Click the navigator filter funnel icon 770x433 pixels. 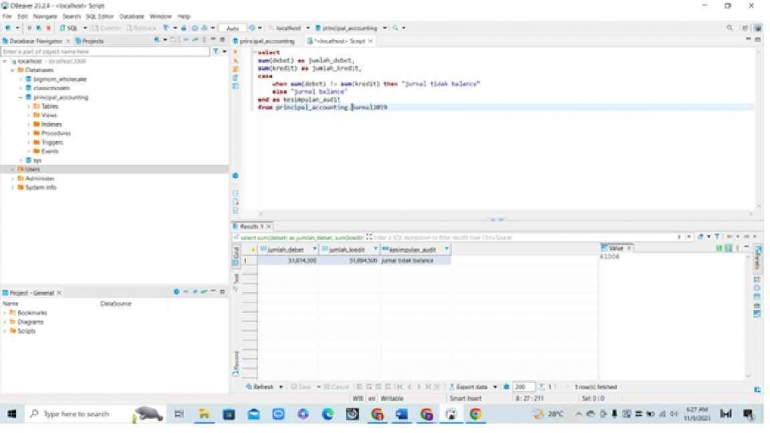(216, 51)
